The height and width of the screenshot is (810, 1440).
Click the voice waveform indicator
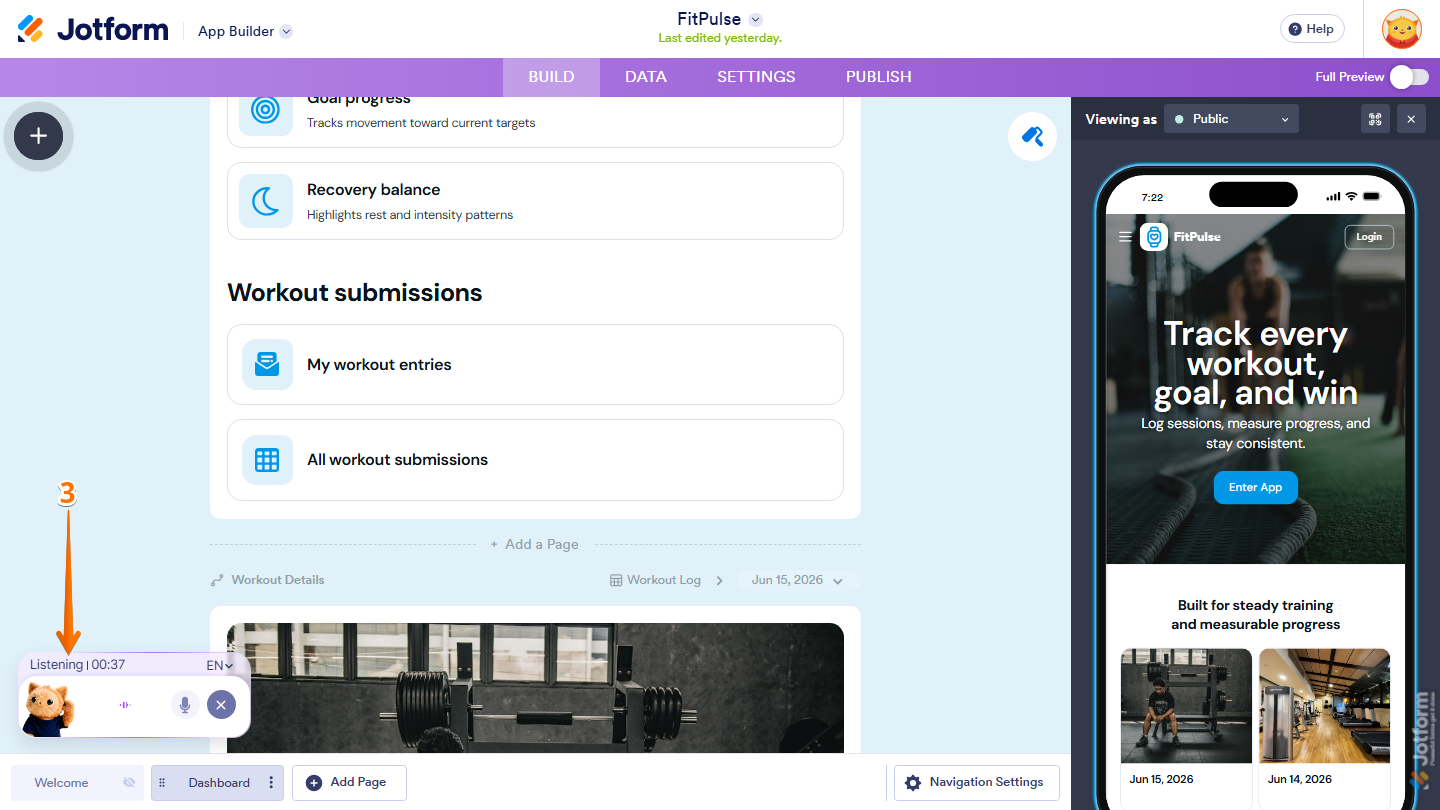[x=125, y=705]
